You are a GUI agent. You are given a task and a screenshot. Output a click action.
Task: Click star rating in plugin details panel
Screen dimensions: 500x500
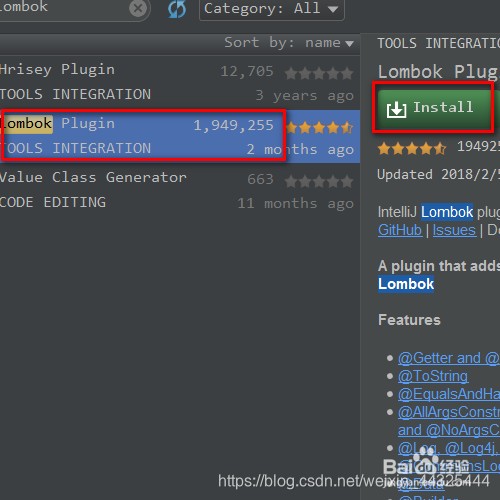click(412, 149)
